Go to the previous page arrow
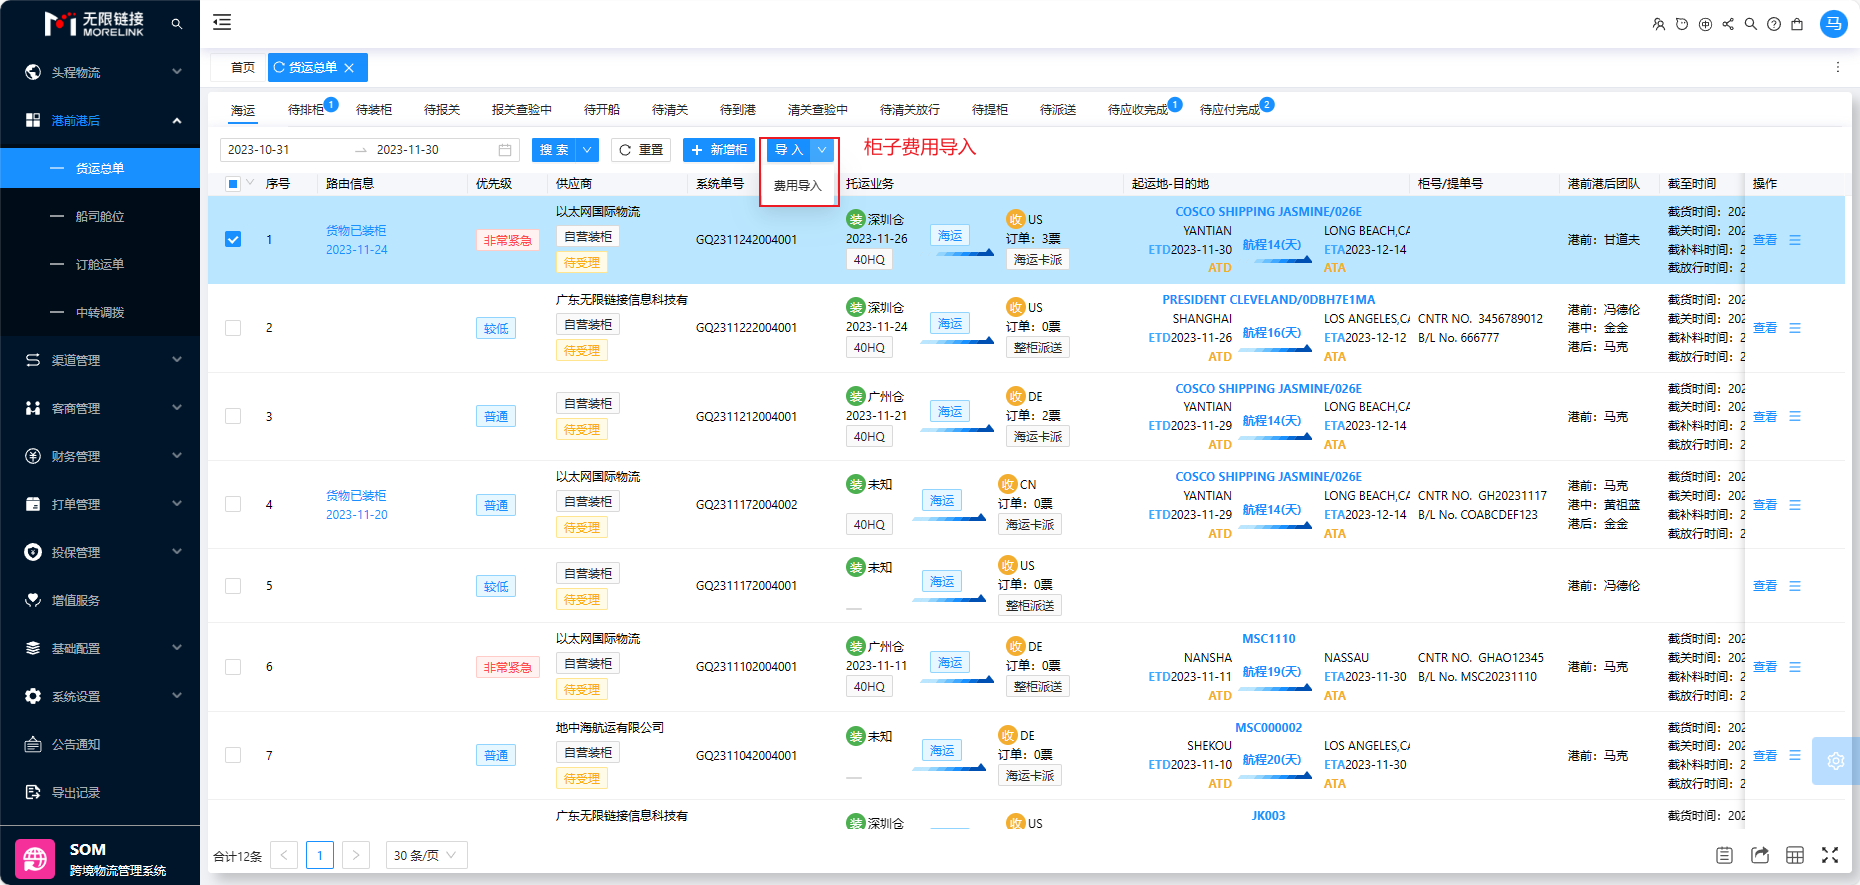This screenshot has height=885, width=1860. pos(284,855)
